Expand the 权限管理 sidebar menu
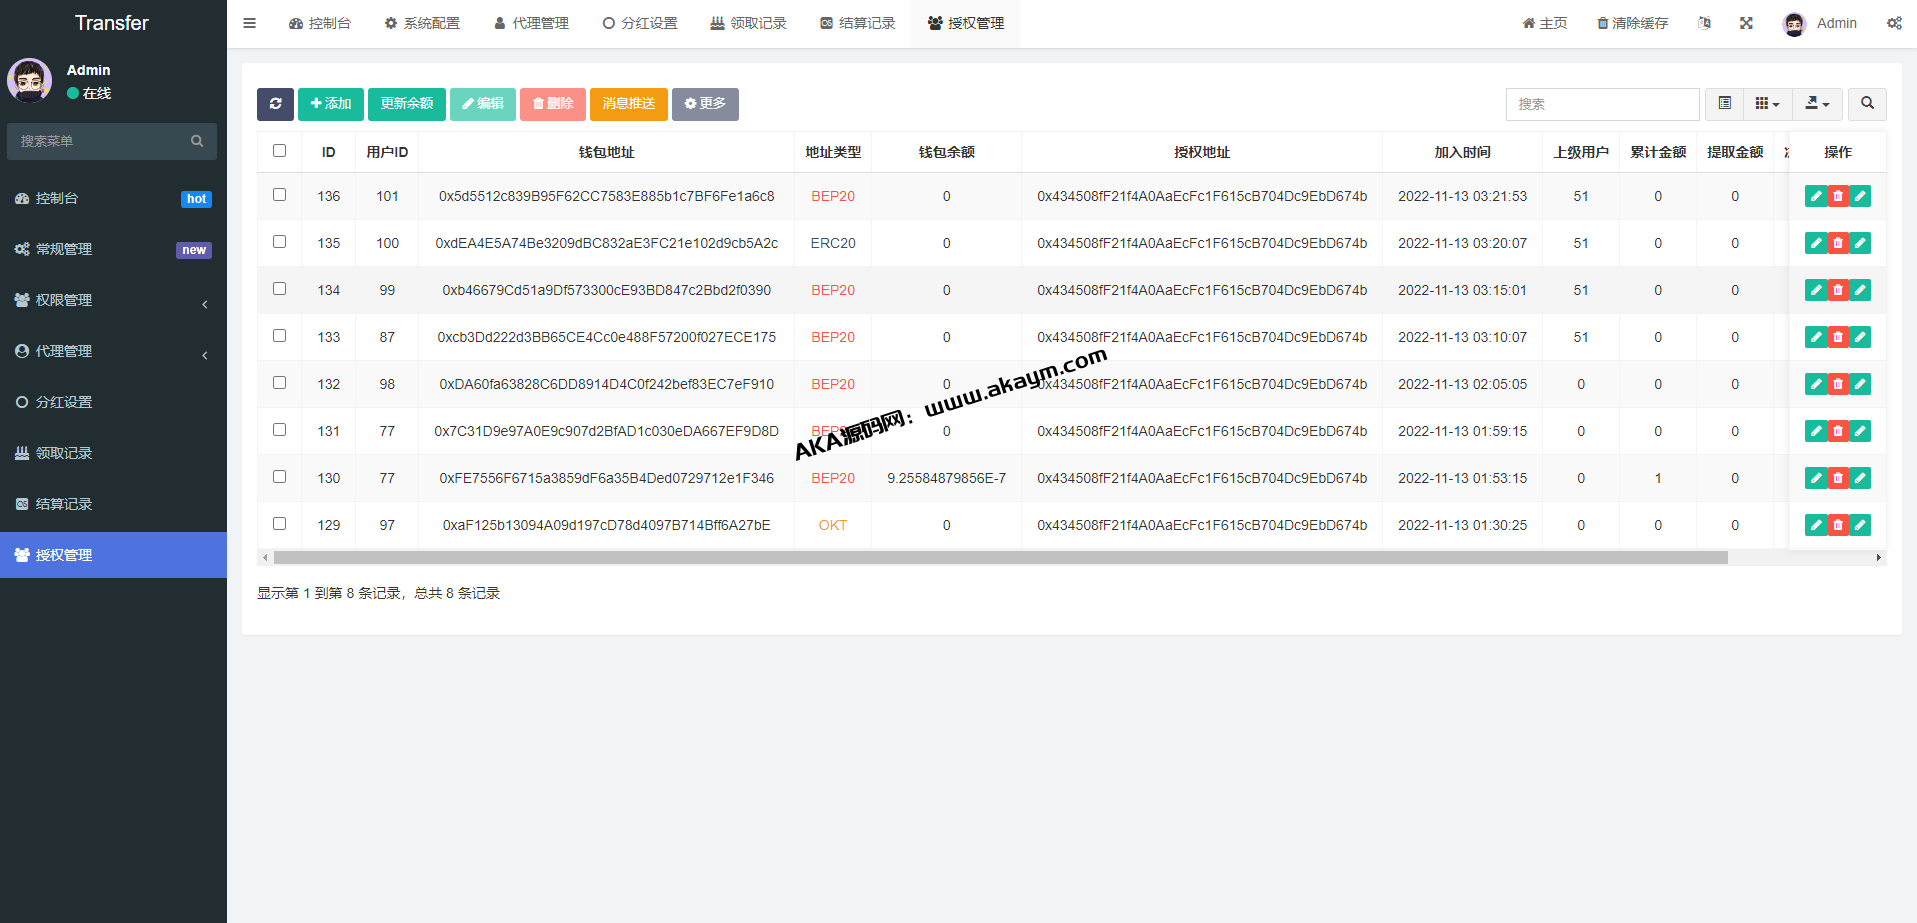This screenshot has width=1917, height=923. 113,300
